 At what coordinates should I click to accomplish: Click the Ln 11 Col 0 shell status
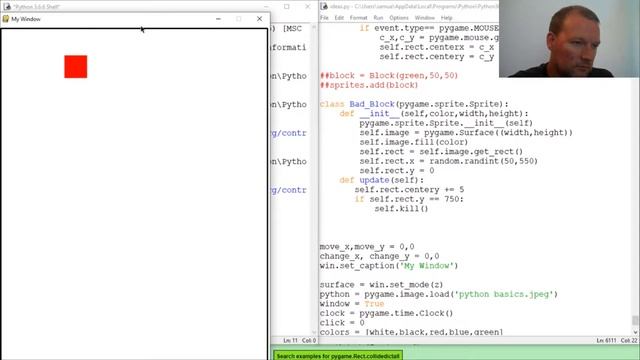click(x=300, y=340)
